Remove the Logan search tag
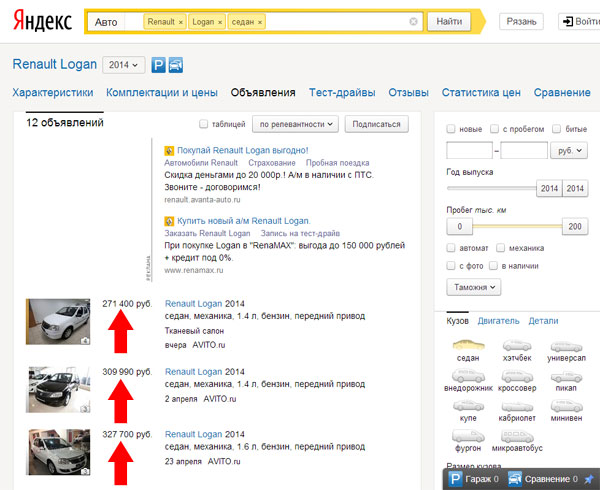600x490 pixels. pyautogui.click(x=220, y=22)
